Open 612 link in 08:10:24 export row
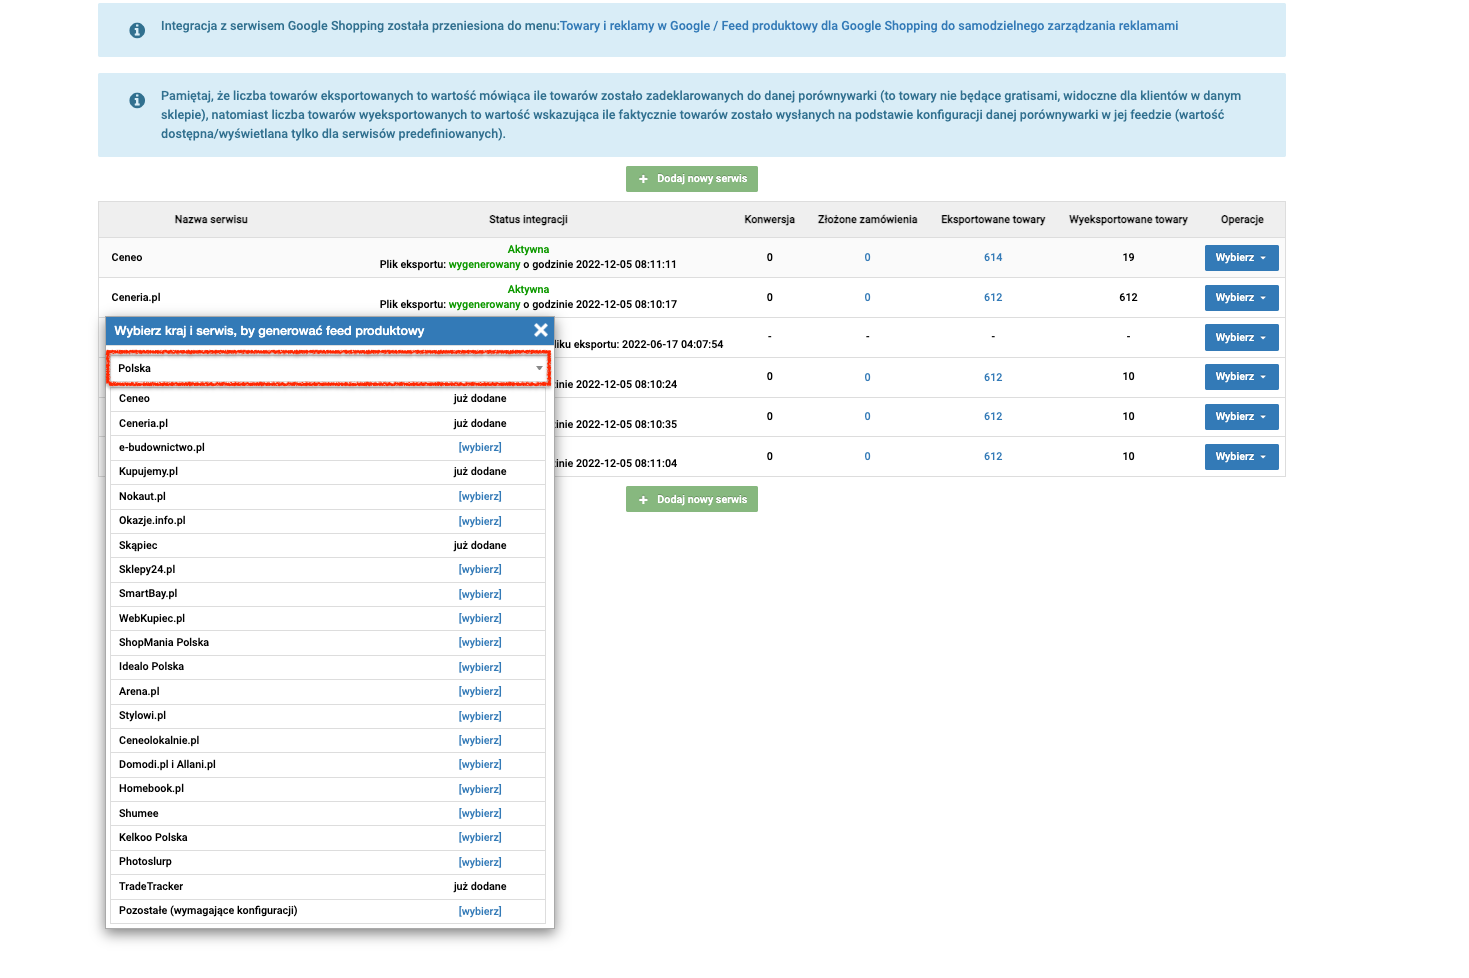Image resolution: width=1469 pixels, height=978 pixels. click(x=993, y=377)
